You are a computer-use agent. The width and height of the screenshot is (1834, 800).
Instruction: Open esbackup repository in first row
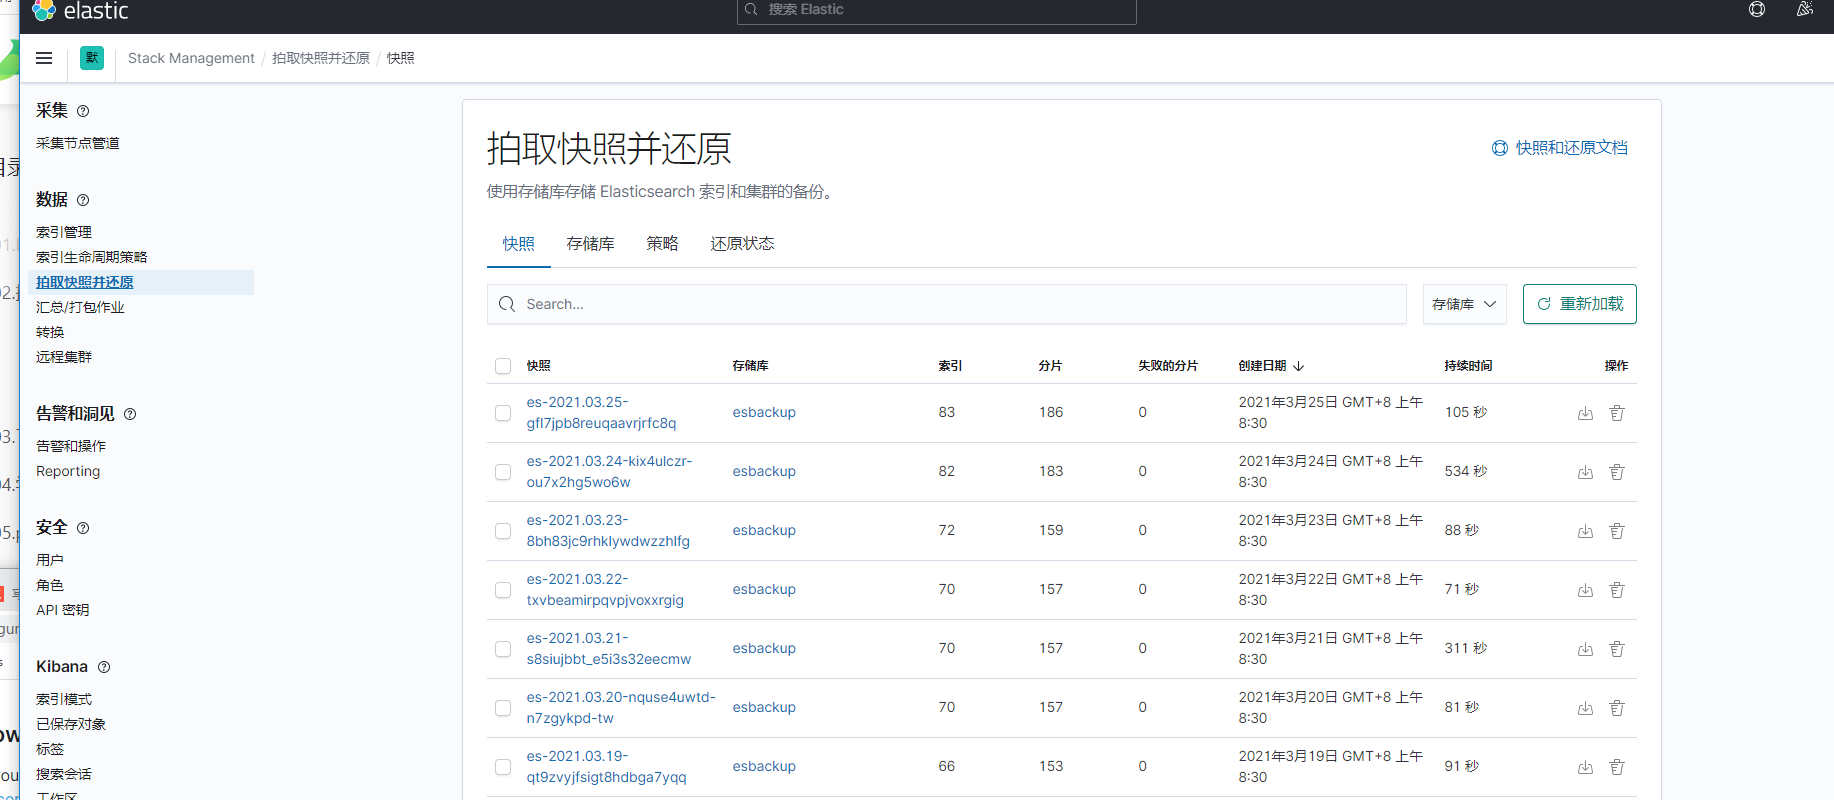click(764, 413)
